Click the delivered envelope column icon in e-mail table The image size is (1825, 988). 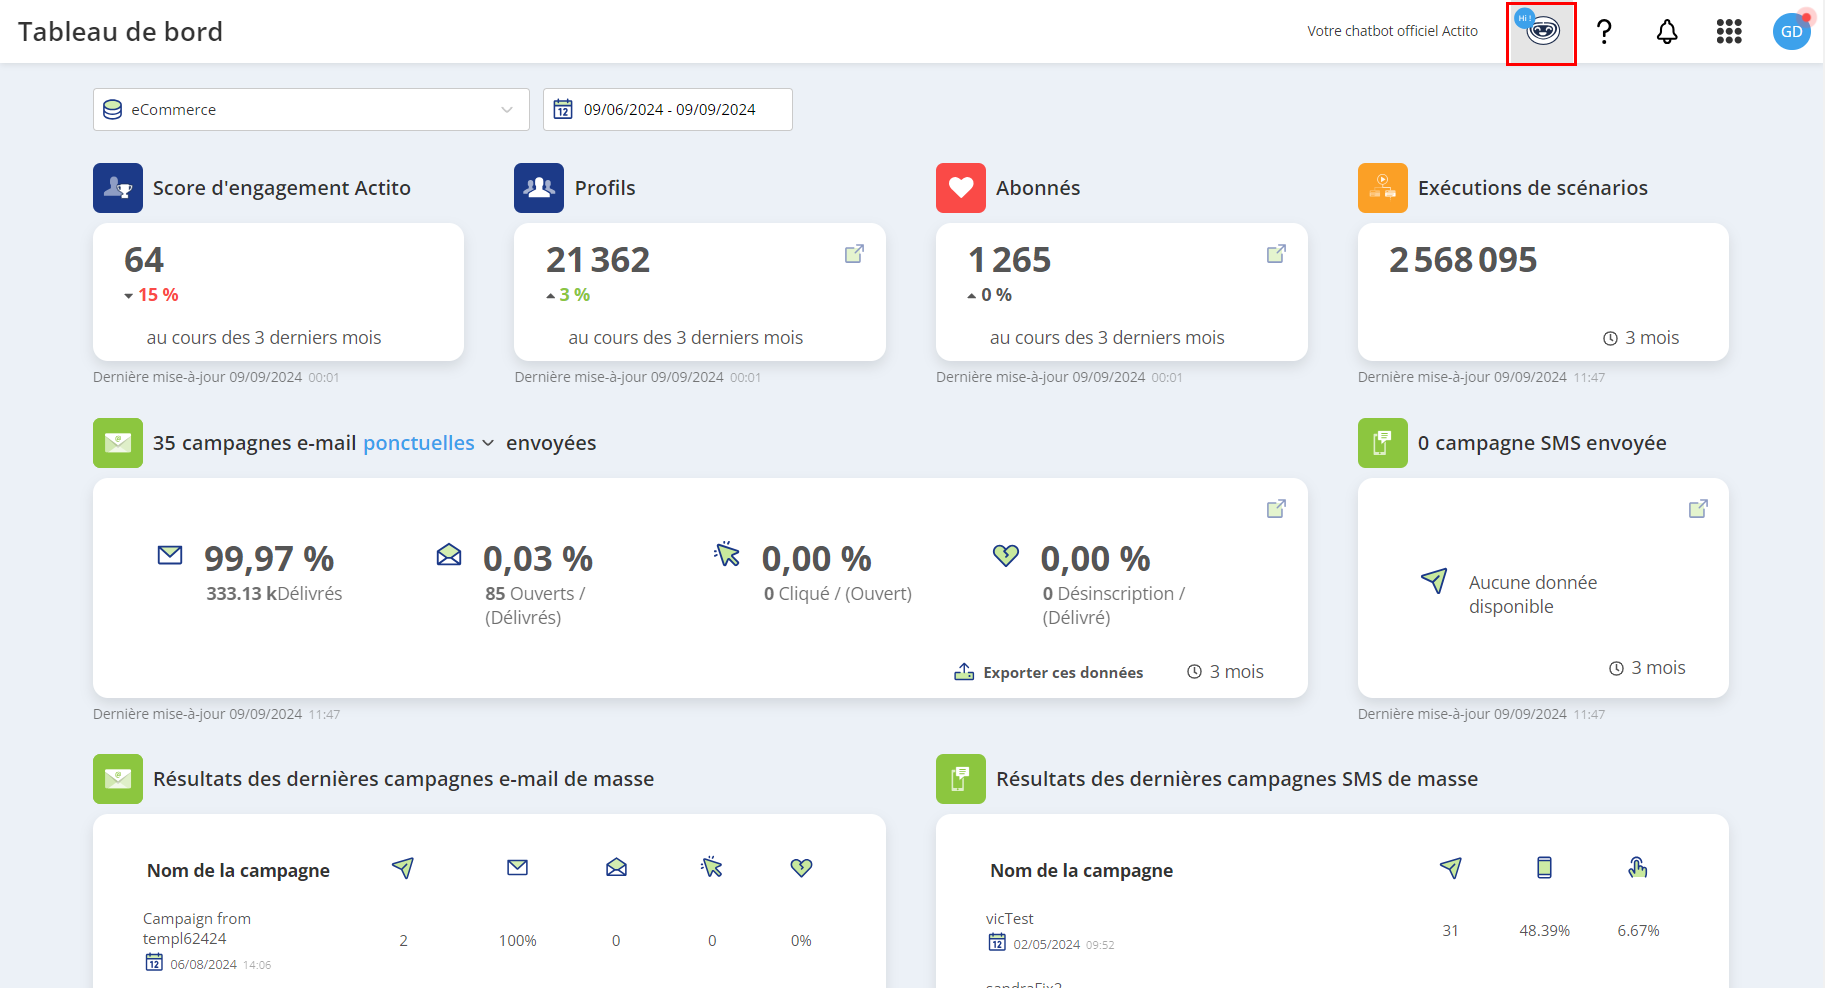517,868
